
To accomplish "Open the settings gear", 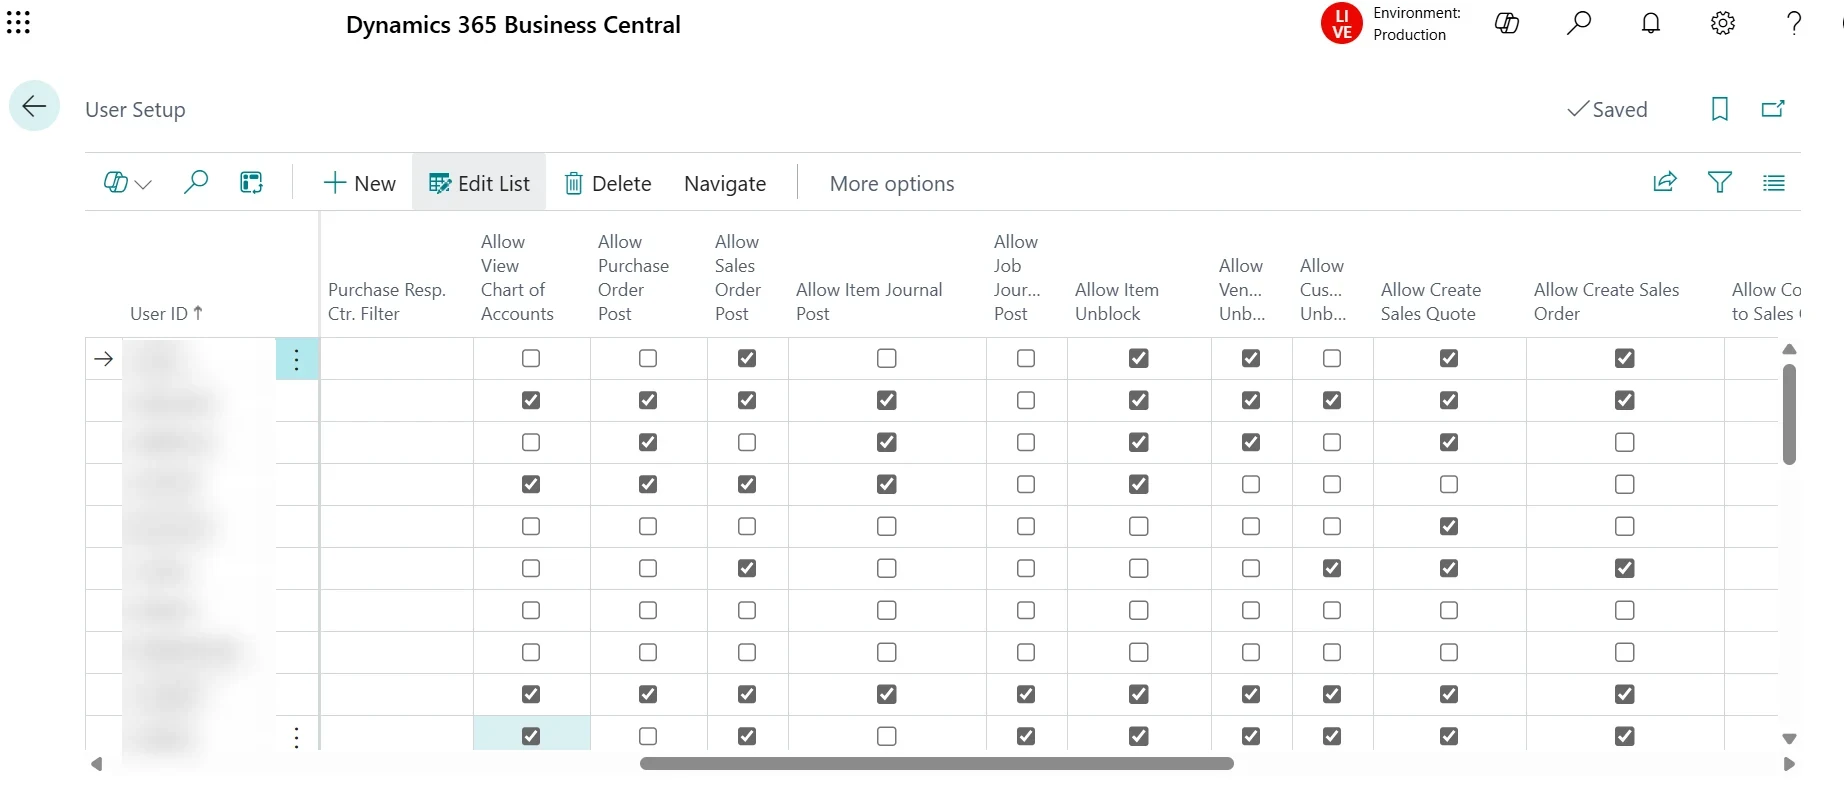I will tap(1723, 23).
